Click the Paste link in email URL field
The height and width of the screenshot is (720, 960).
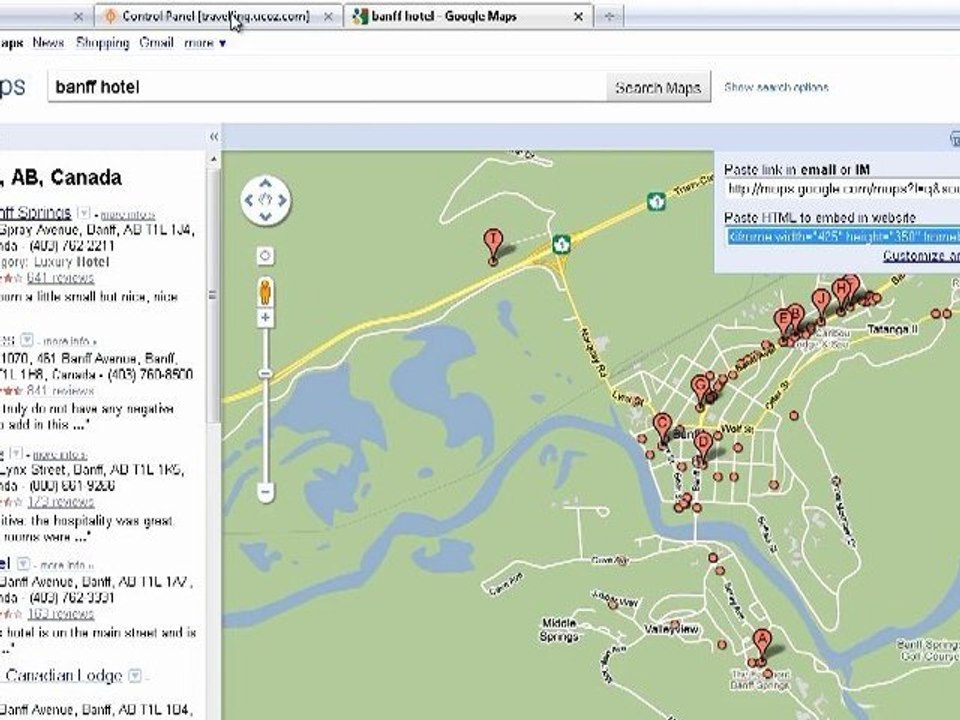842,189
